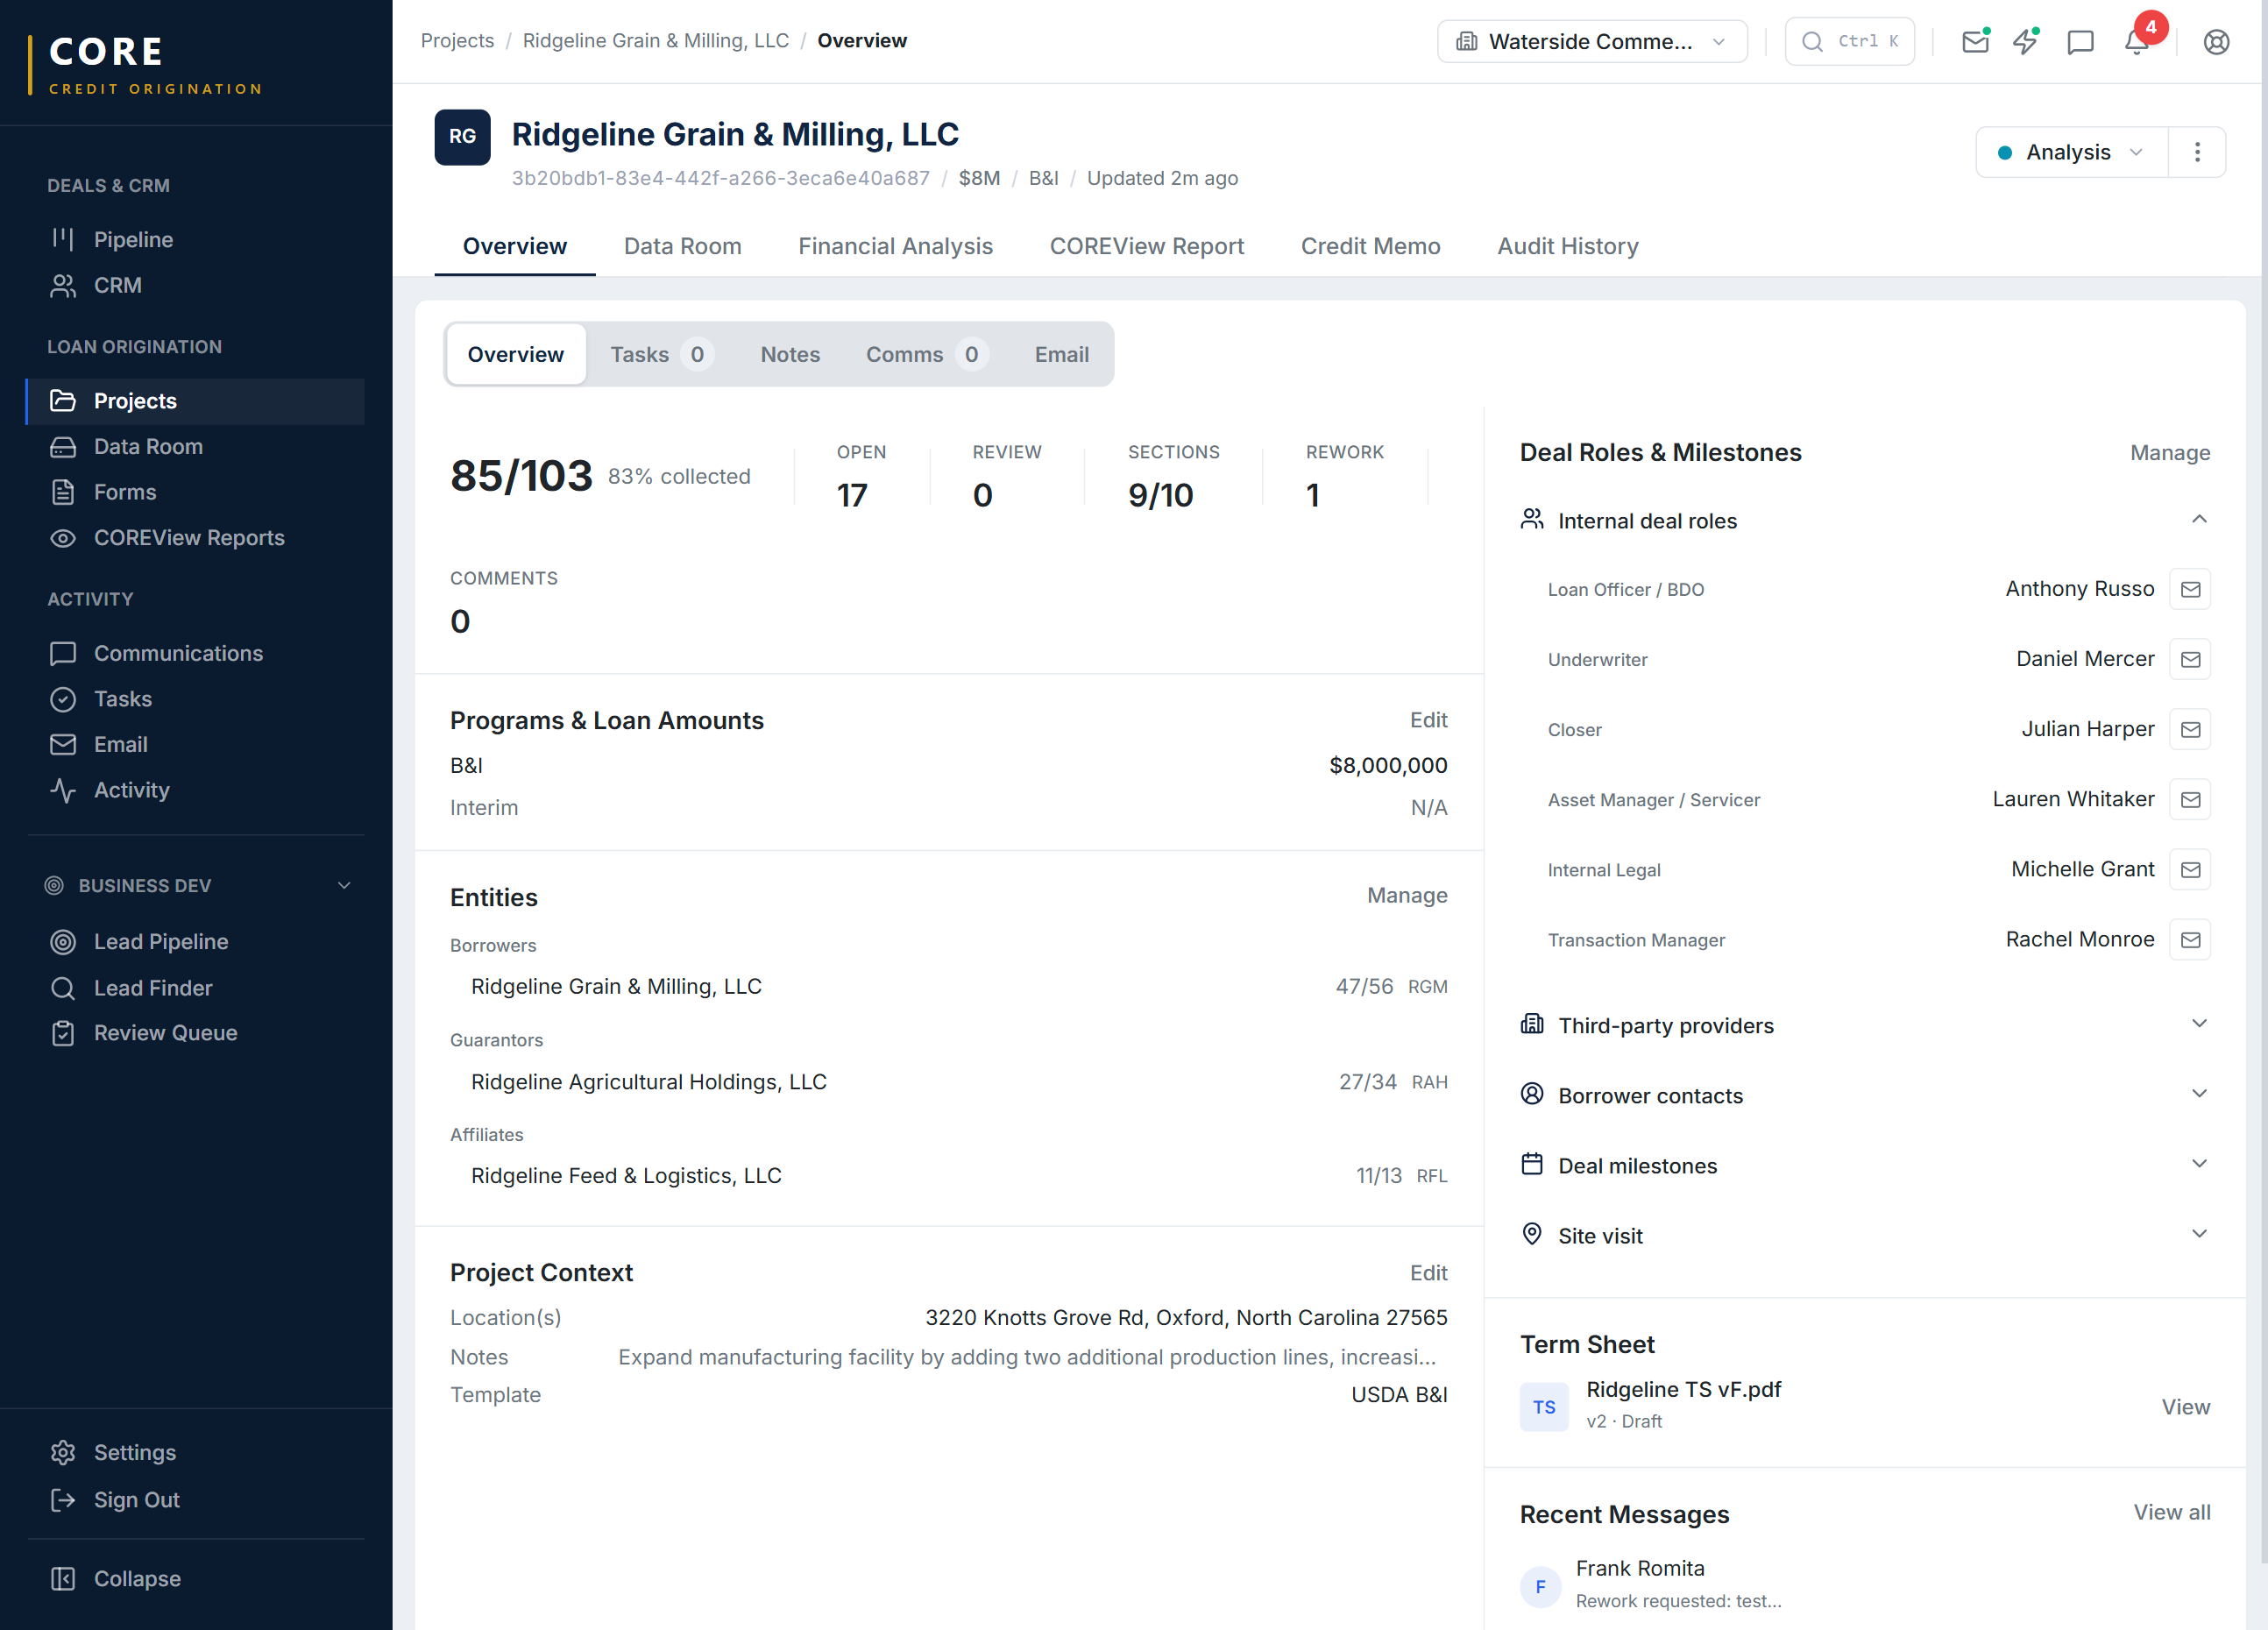Screen dimensions: 2268x1630
Task: Expand the Third-party providers section
Action: [2198, 1024]
